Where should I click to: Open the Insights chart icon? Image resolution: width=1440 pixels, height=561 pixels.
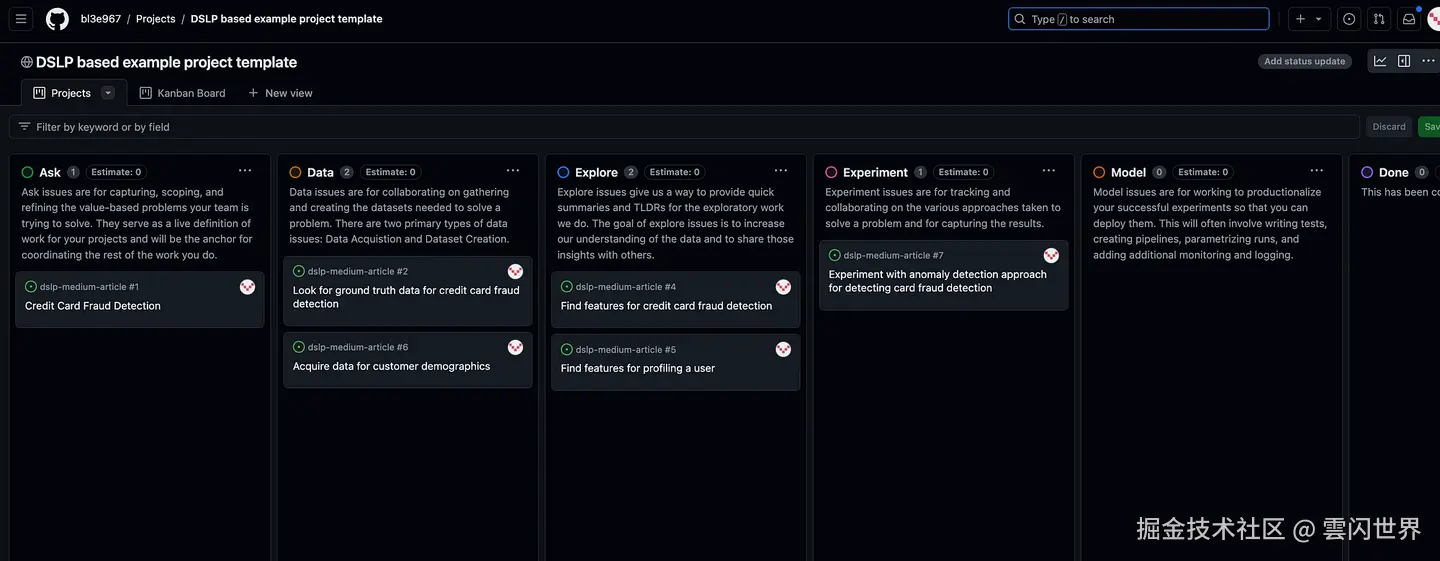[1380, 61]
